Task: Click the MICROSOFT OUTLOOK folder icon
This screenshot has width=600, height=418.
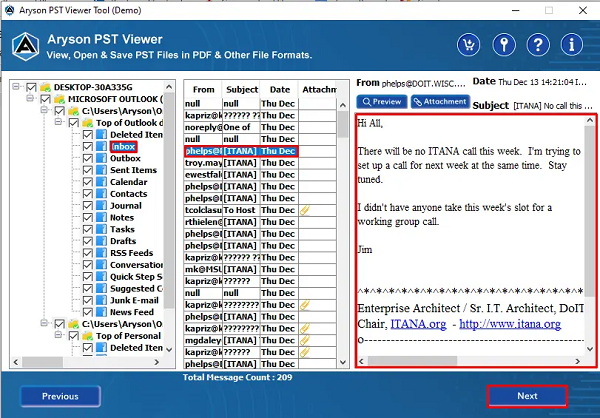Action: point(59,99)
